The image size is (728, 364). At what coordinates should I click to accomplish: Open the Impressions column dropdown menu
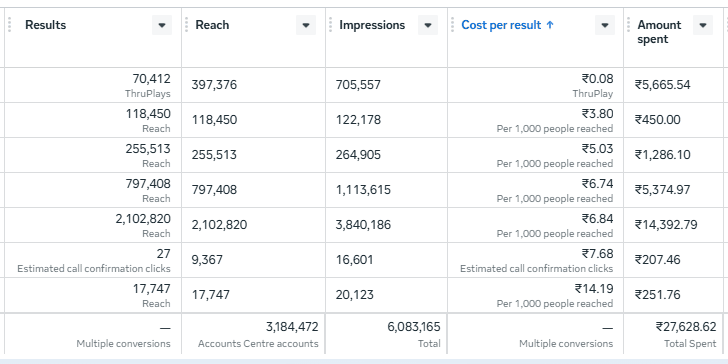pyautogui.click(x=428, y=25)
